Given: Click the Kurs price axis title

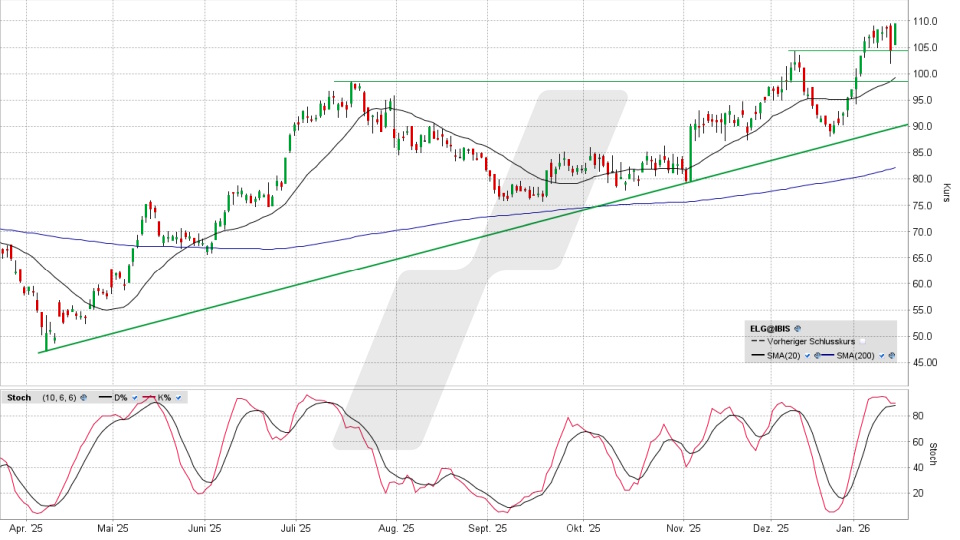Looking at the screenshot, I should coord(946,193).
